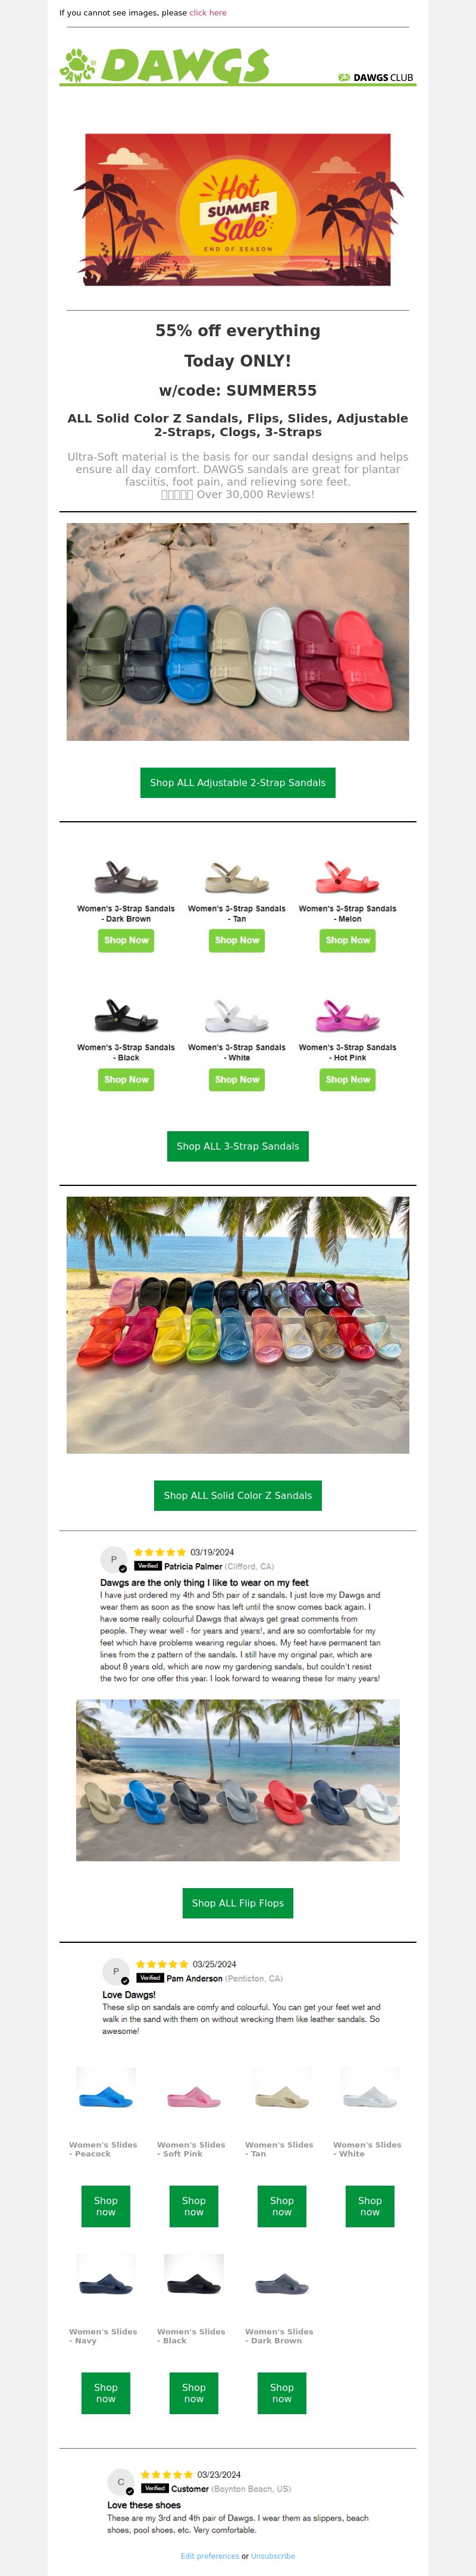The width and height of the screenshot is (476, 2576).
Task: Click Shop Now under Hot Pink sandals
Action: tap(348, 1079)
